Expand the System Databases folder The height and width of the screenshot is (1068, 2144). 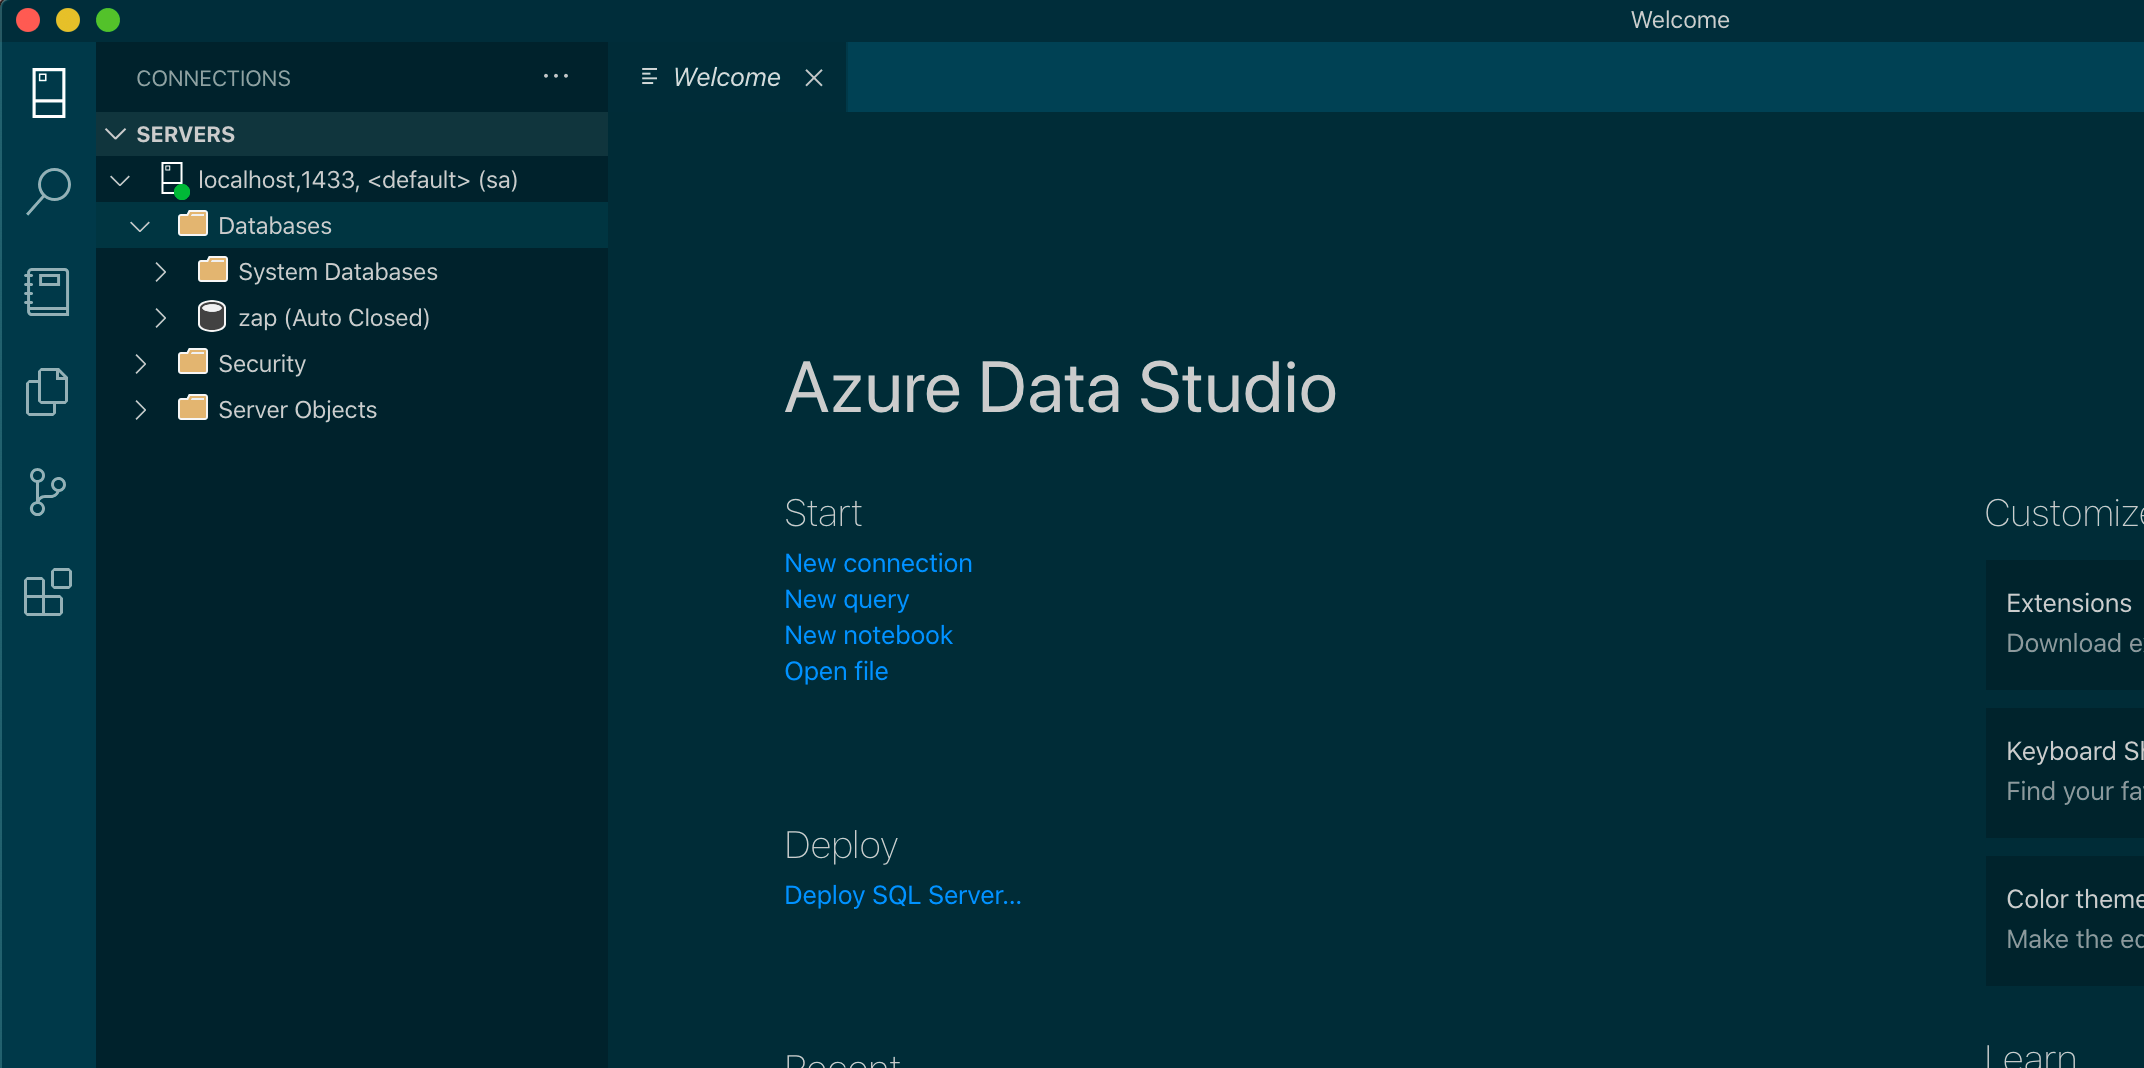pyautogui.click(x=160, y=272)
